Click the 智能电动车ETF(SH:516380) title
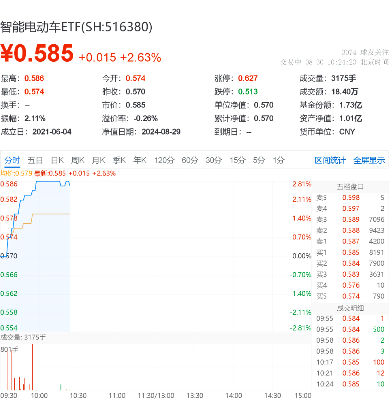This screenshot has height=414, width=389. click(76, 27)
